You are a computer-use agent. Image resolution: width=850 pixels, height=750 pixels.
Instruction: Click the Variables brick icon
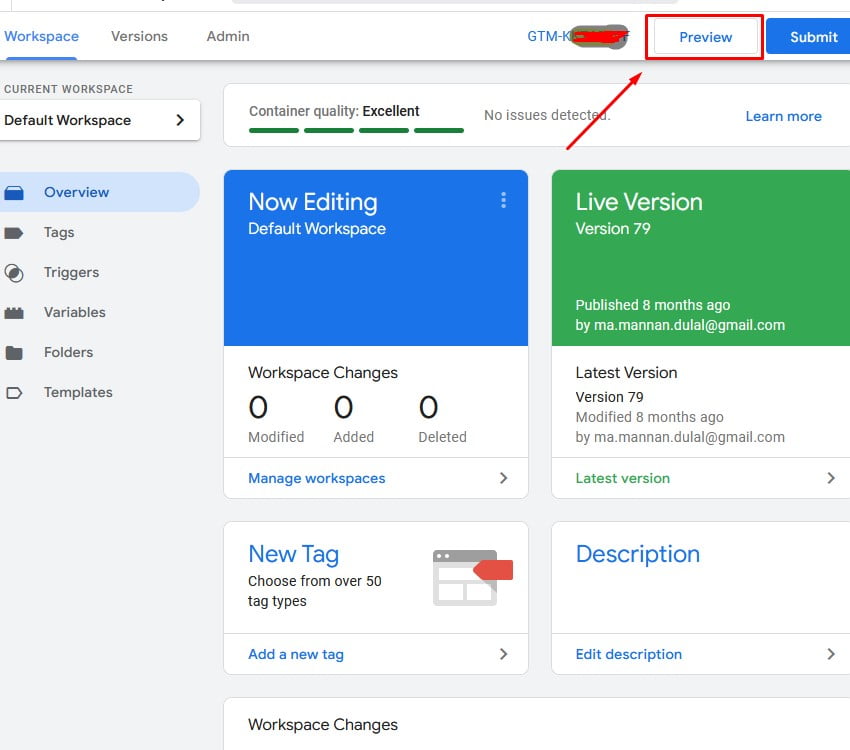(x=14, y=313)
